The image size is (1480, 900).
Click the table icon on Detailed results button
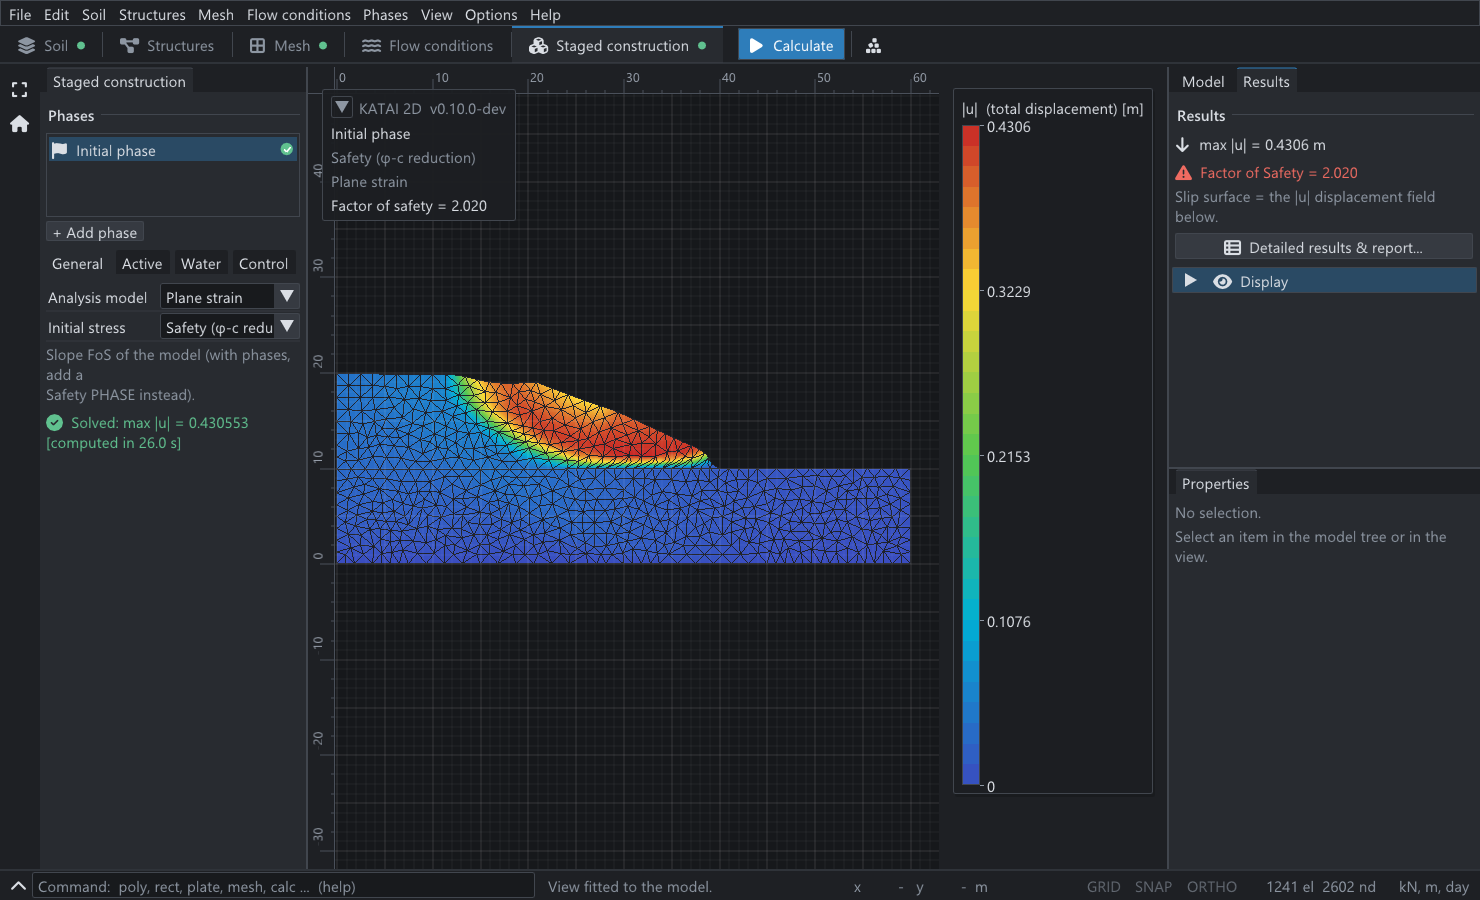click(1232, 248)
